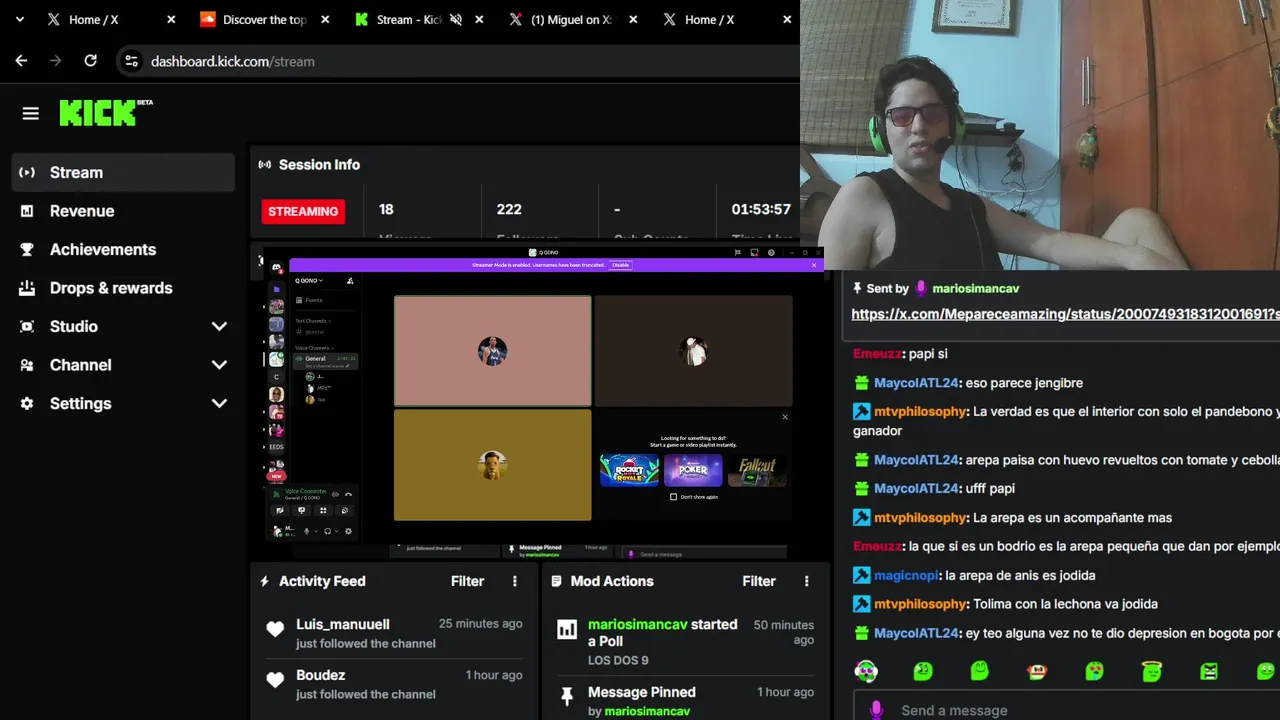Open Activity Feed more options menu

point(515,581)
